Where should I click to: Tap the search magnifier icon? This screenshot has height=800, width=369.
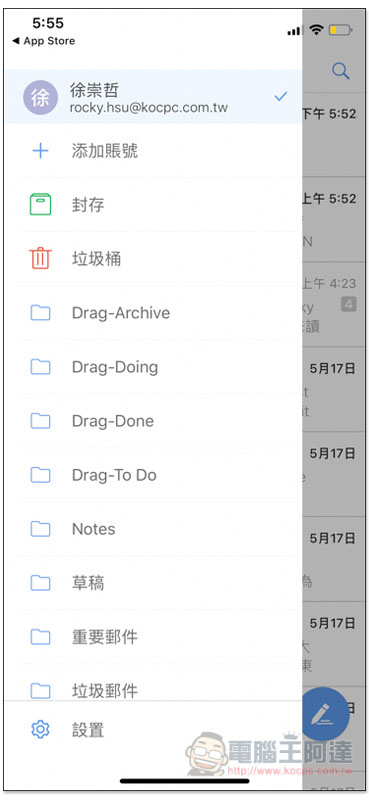pos(340,71)
